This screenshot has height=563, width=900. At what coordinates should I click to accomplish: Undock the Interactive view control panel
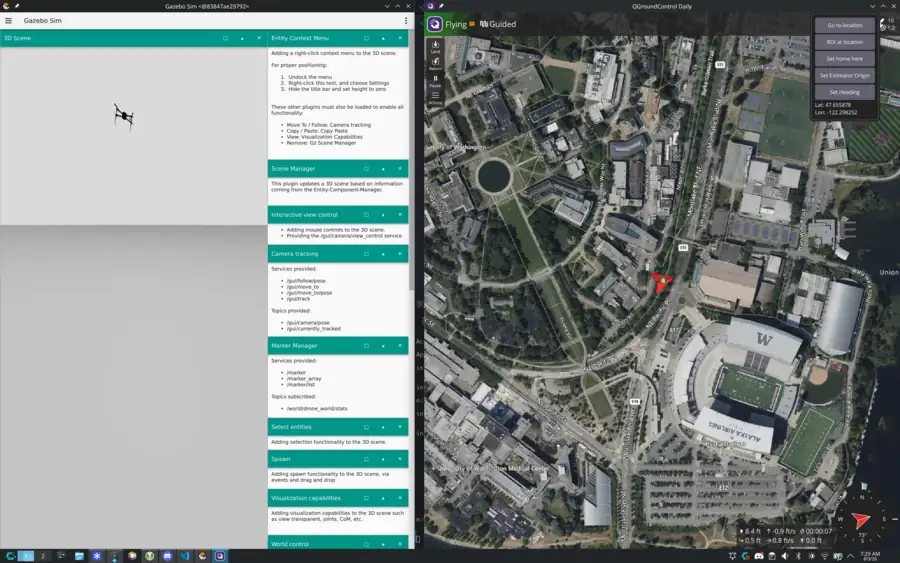(x=366, y=215)
